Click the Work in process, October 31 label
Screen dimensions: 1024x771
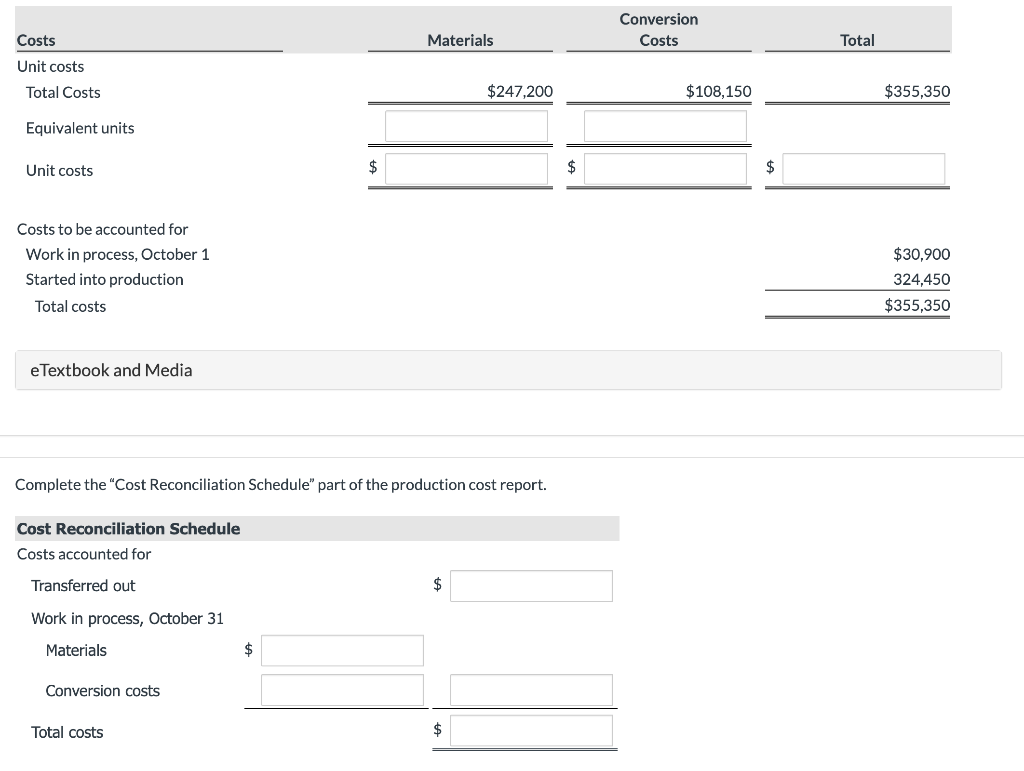click(127, 618)
